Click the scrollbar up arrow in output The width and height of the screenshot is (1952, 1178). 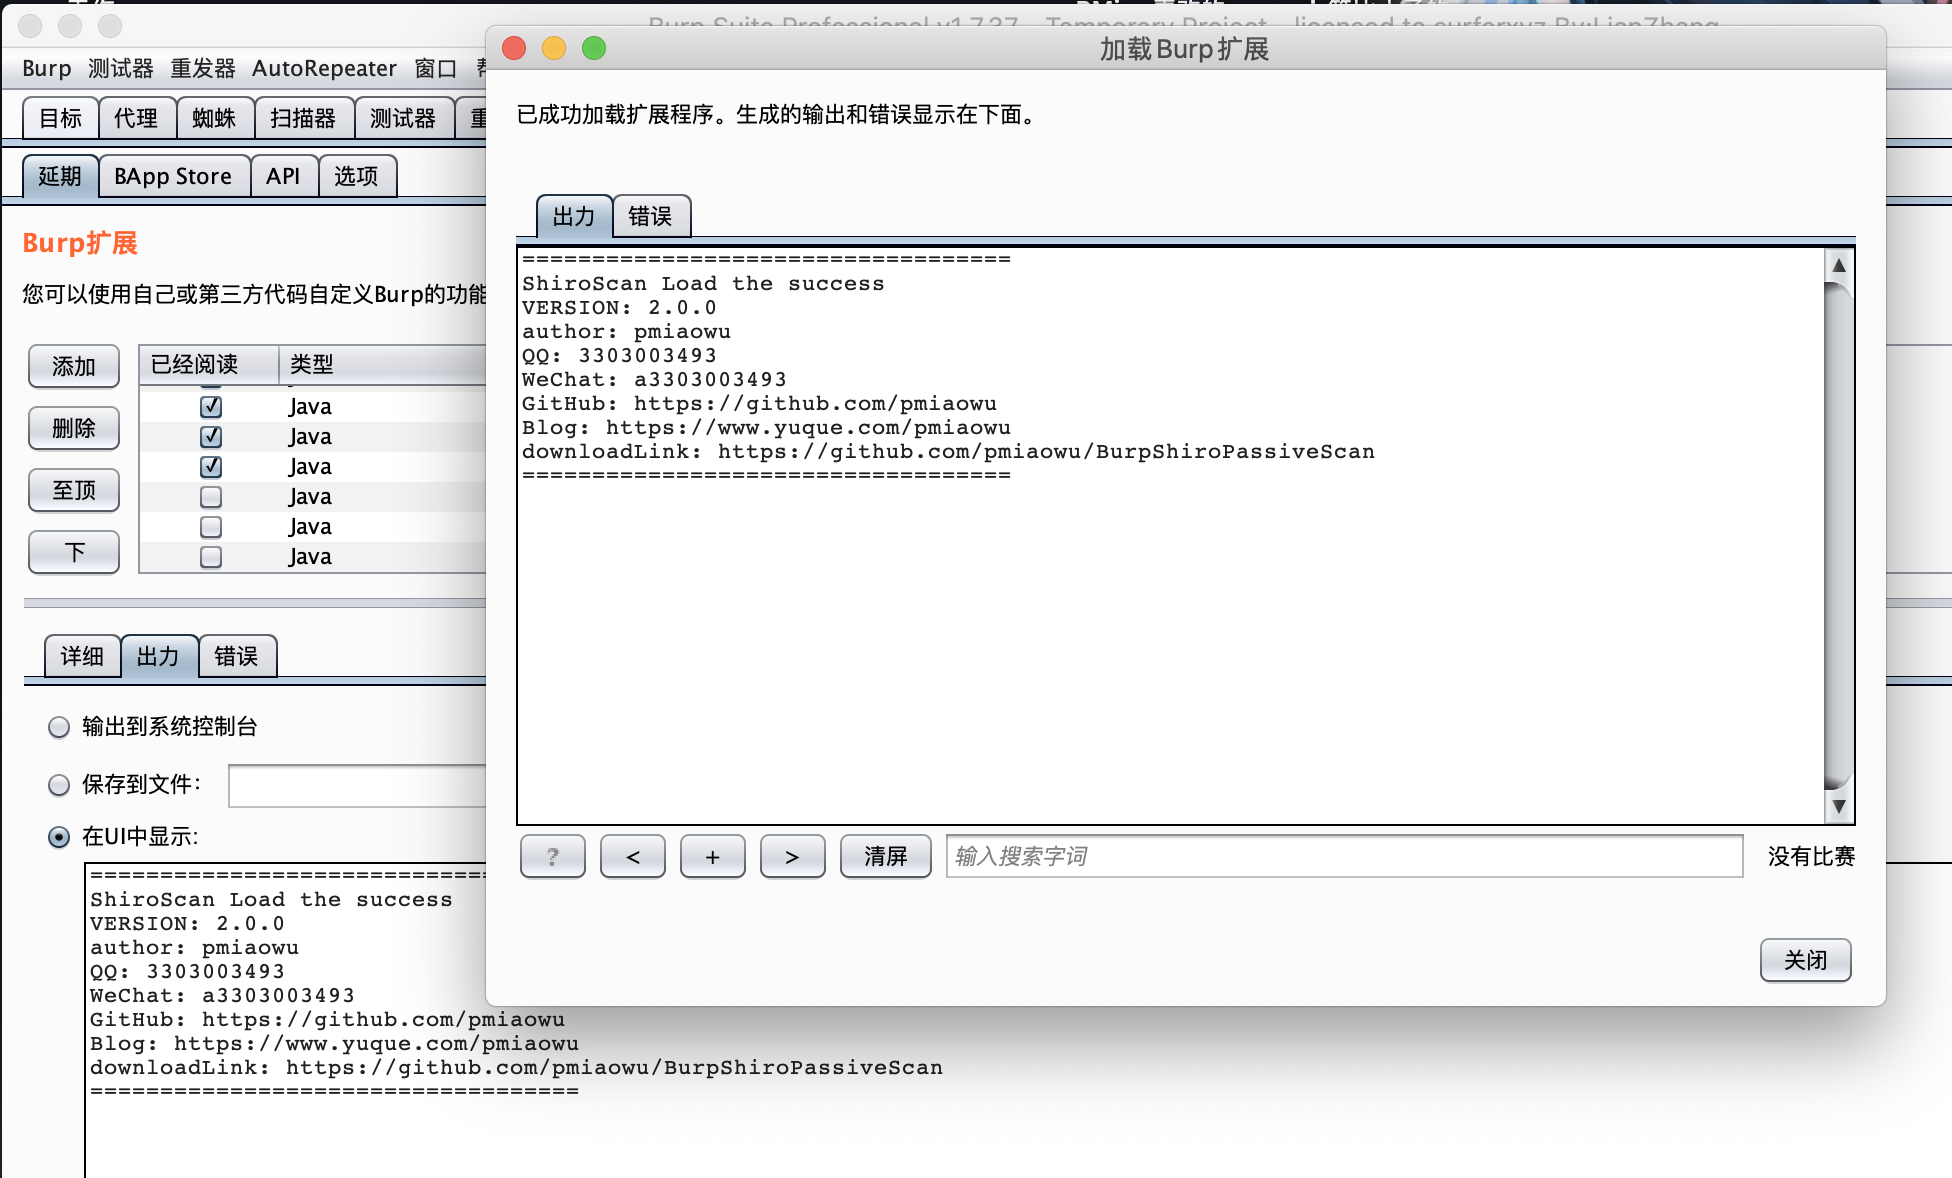tap(1838, 266)
